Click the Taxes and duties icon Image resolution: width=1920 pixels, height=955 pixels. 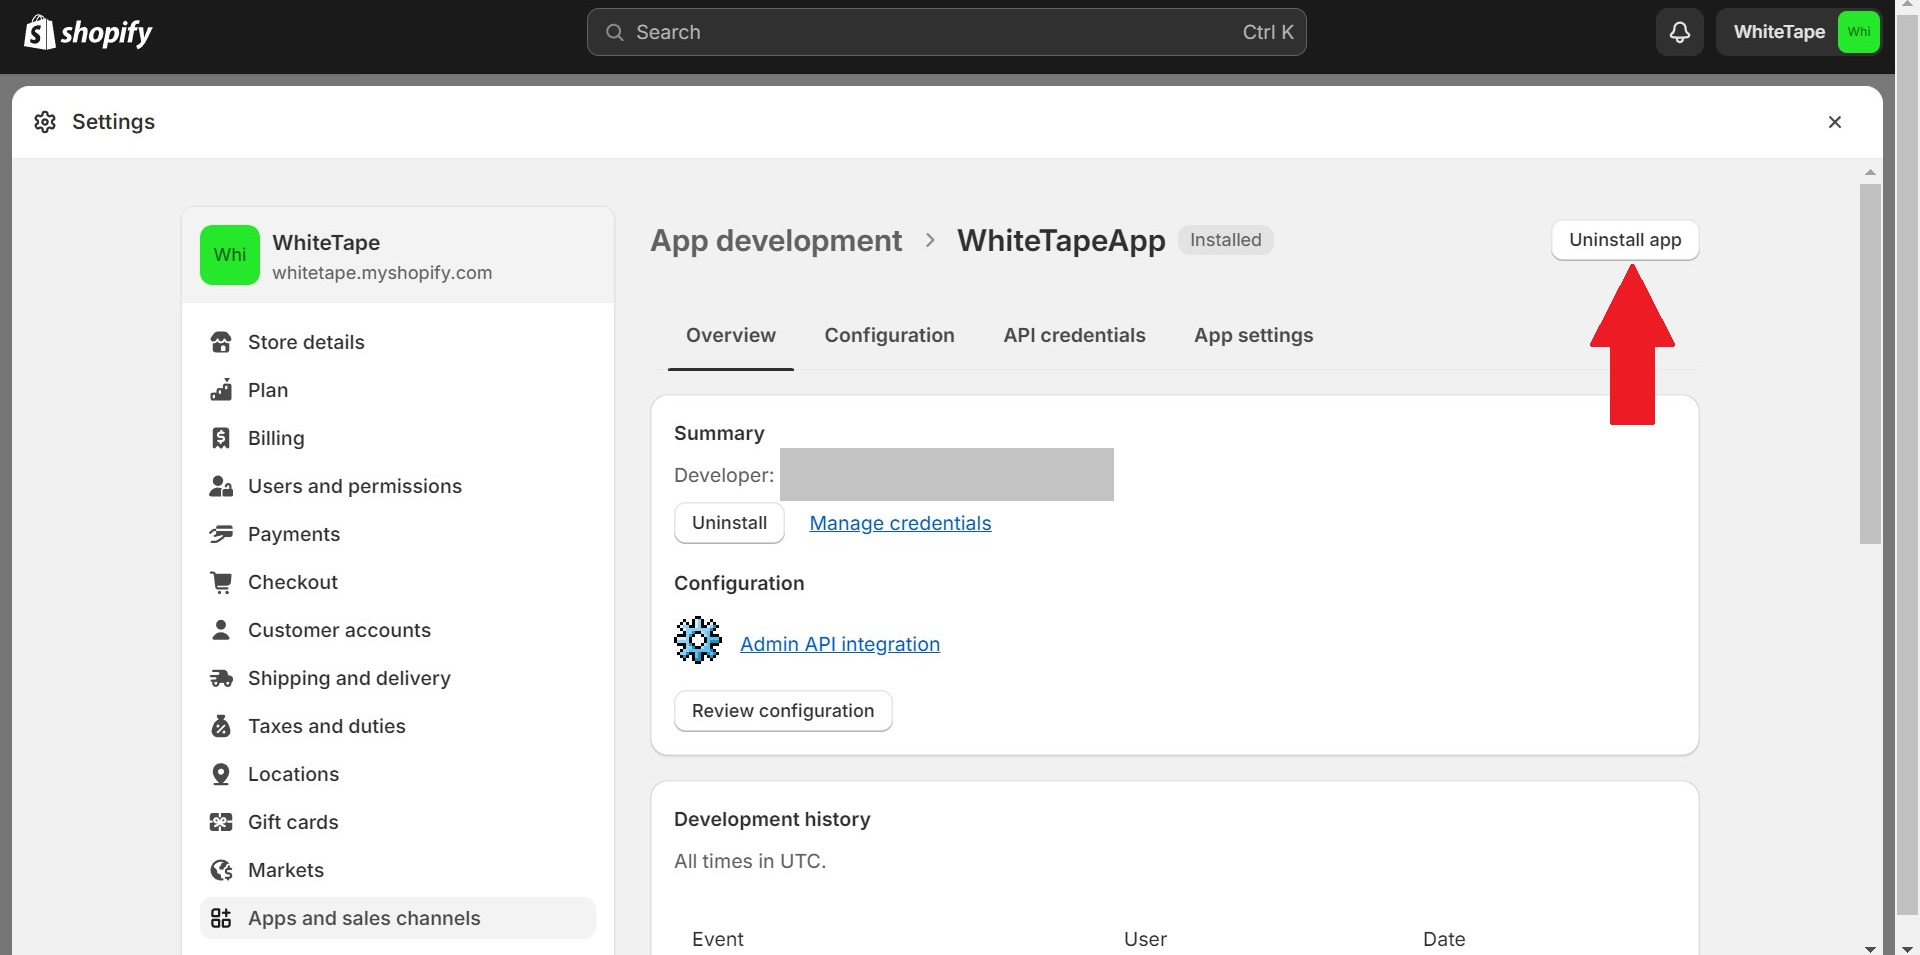[221, 726]
